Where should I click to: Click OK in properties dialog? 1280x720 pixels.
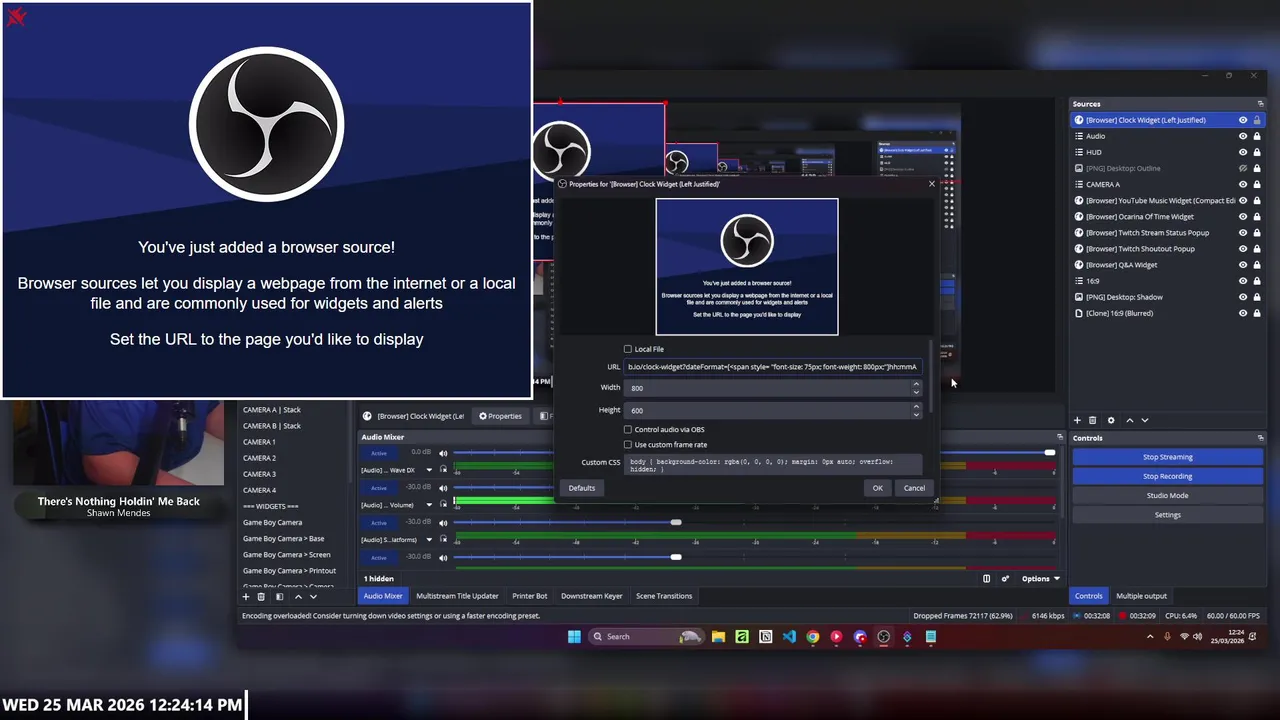pyautogui.click(x=877, y=488)
